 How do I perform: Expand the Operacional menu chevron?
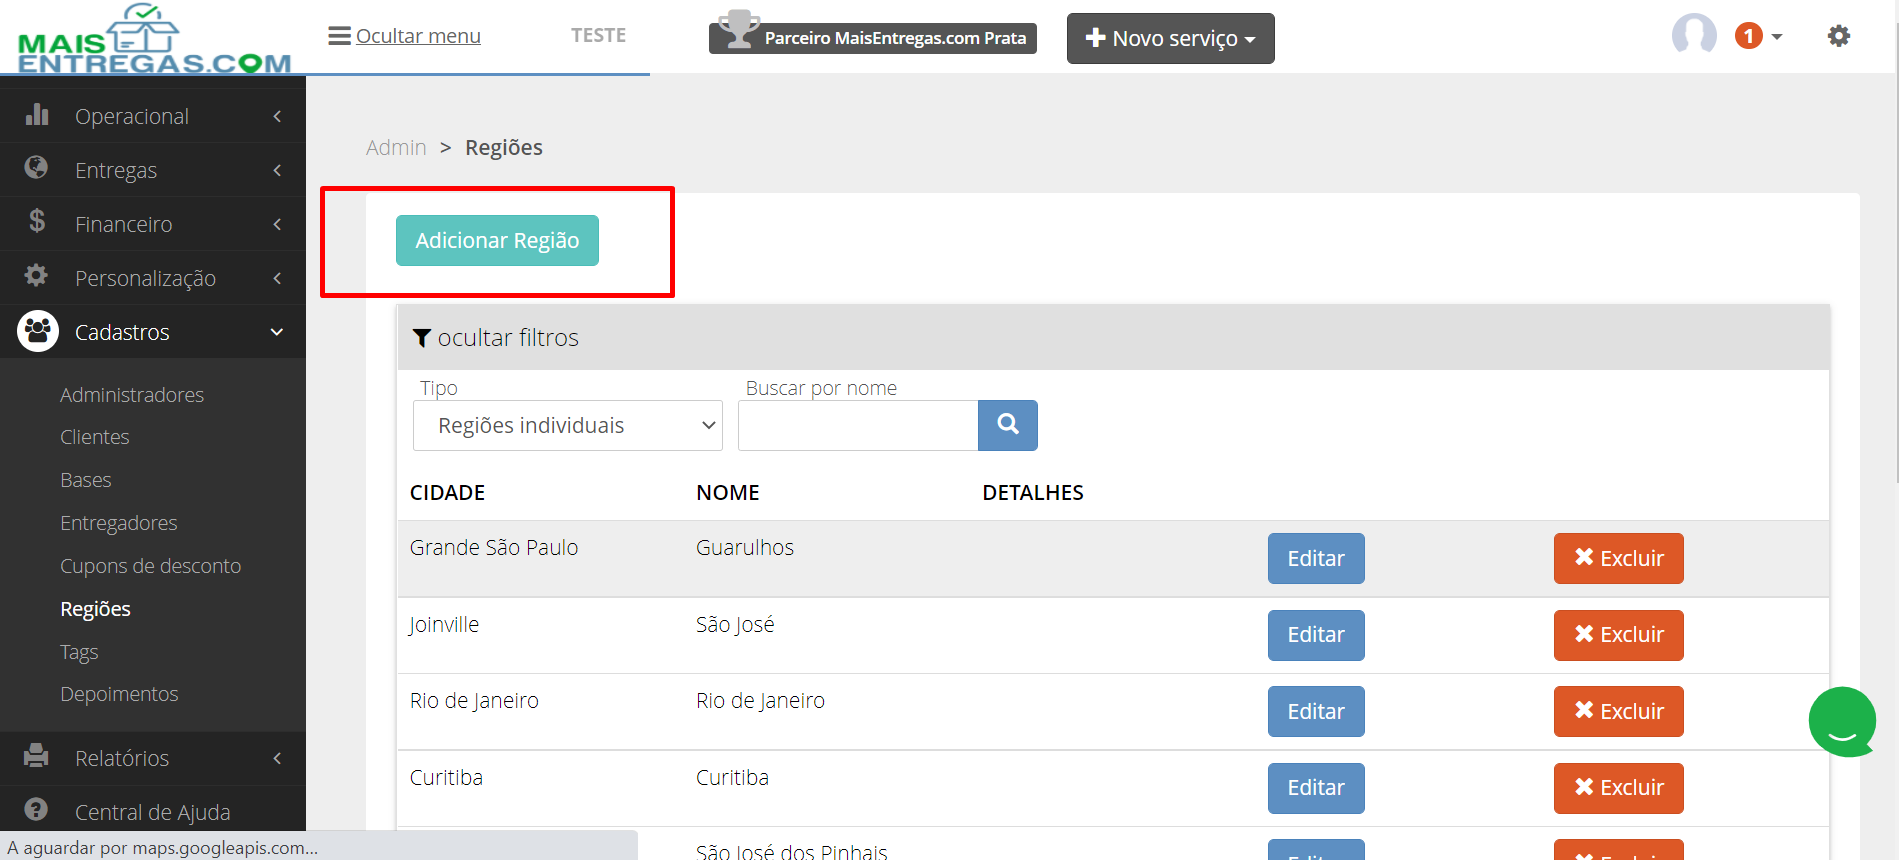pos(277,116)
